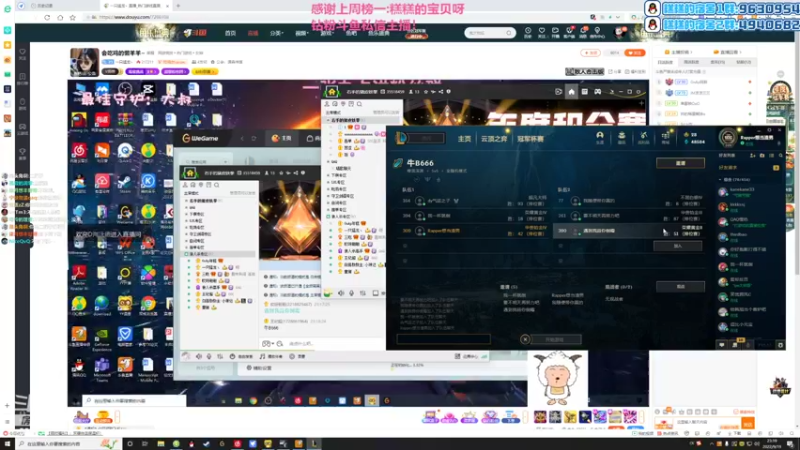Viewport: 800px width, 450px height.
Task: Open the streamer's avatar thumbnail
Action: pyautogui.click(x=84, y=62)
